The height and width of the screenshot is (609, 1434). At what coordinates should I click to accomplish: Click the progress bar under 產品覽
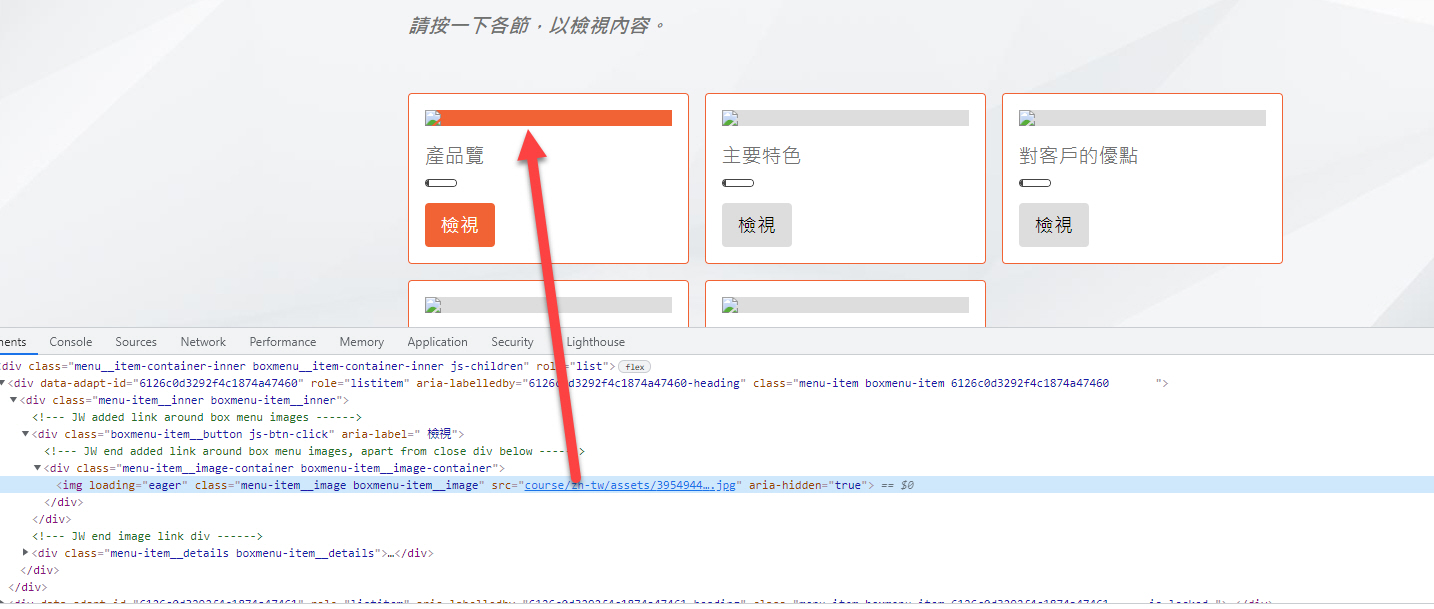pos(441,183)
